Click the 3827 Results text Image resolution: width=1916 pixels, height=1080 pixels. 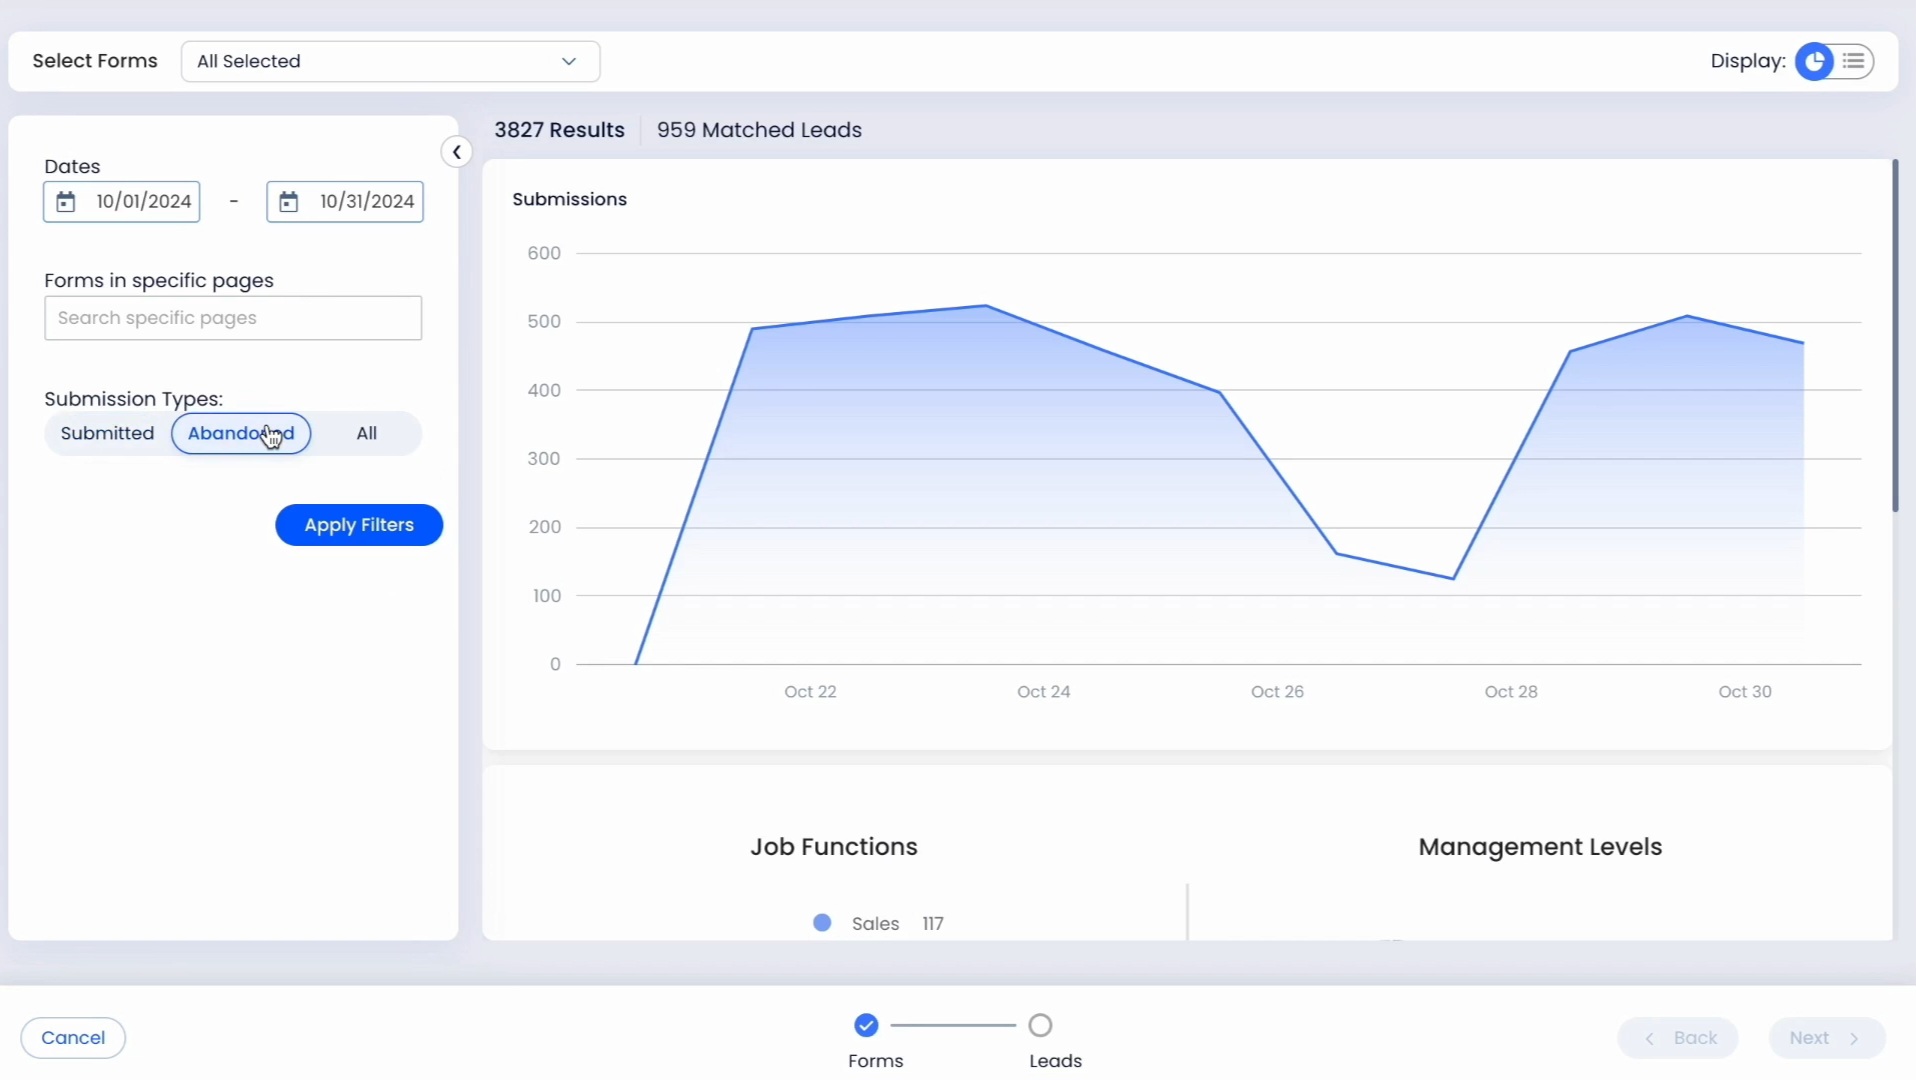[x=559, y=130]
